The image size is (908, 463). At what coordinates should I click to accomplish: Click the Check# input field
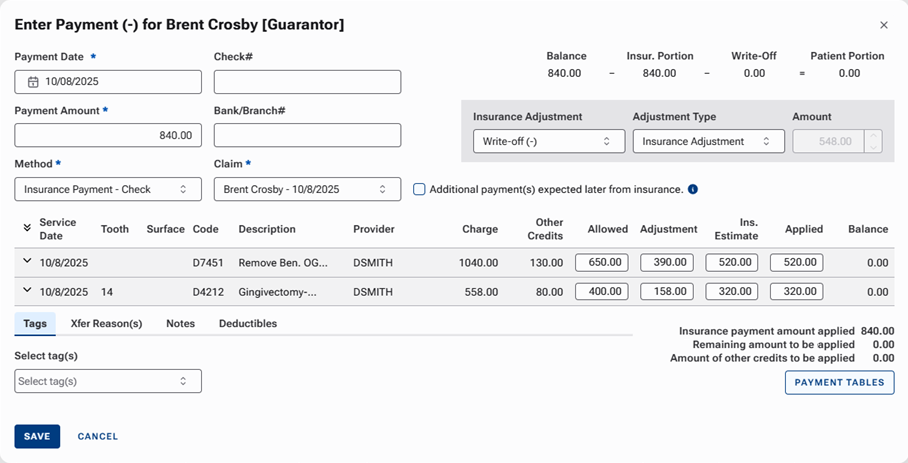click(307, 82)
